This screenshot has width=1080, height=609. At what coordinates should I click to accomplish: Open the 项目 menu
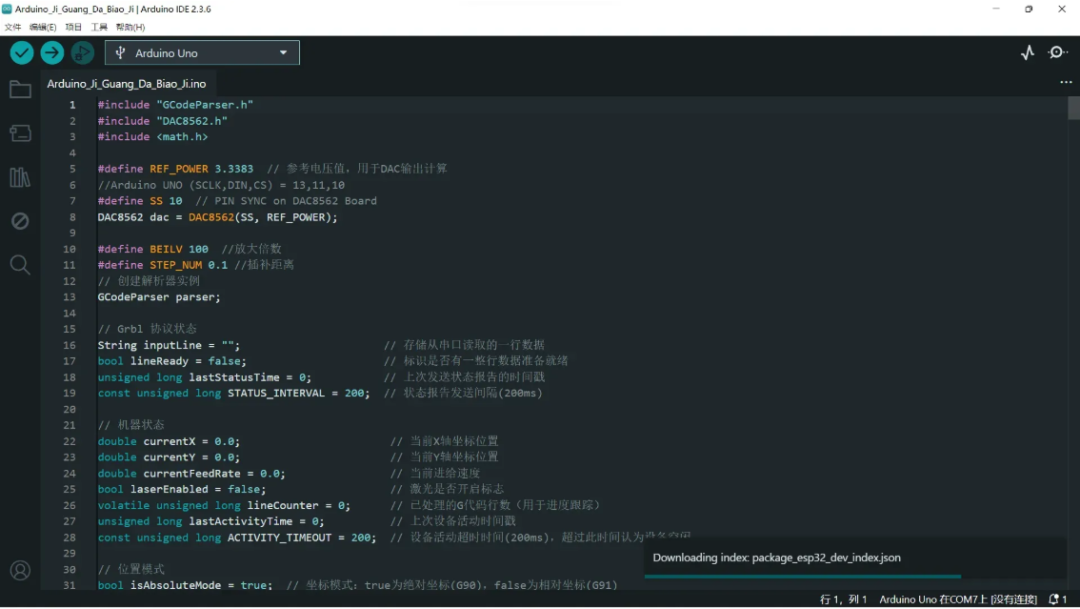coord(73,28)
